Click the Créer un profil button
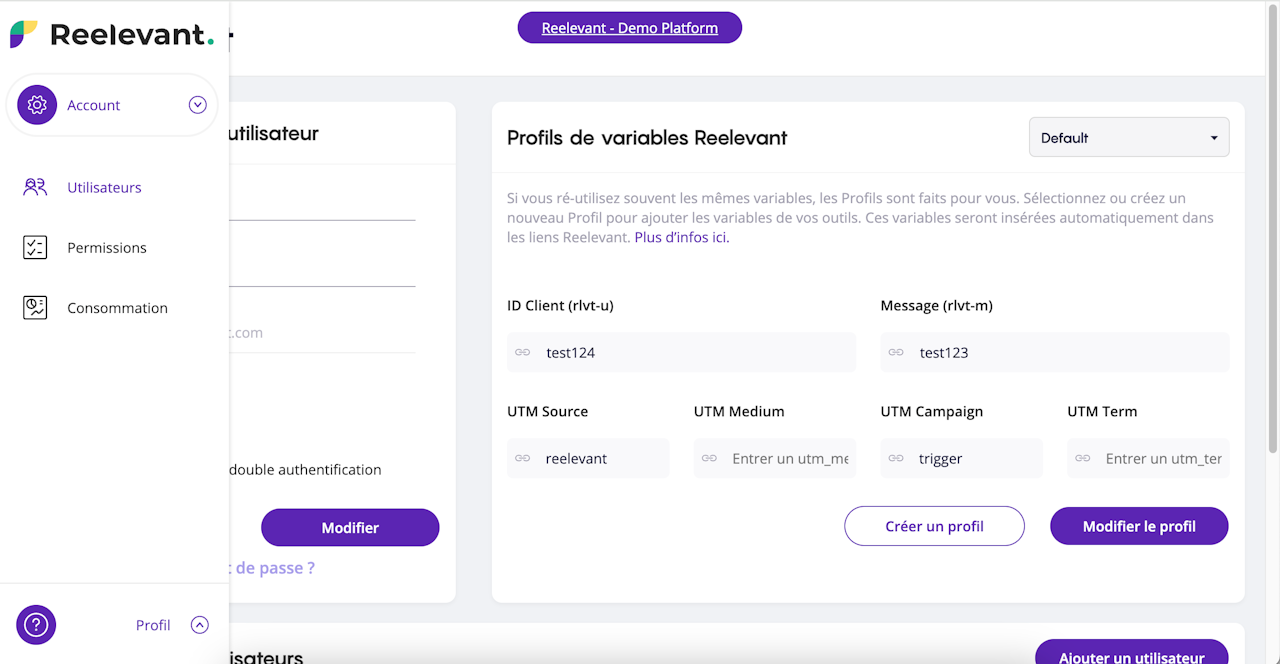This screenshot has width=1280, height=664. tap(934, 526)
